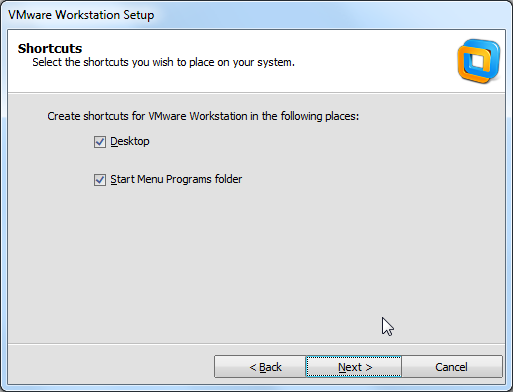Click the "Desktop" checkbox label text

point(130,141)
